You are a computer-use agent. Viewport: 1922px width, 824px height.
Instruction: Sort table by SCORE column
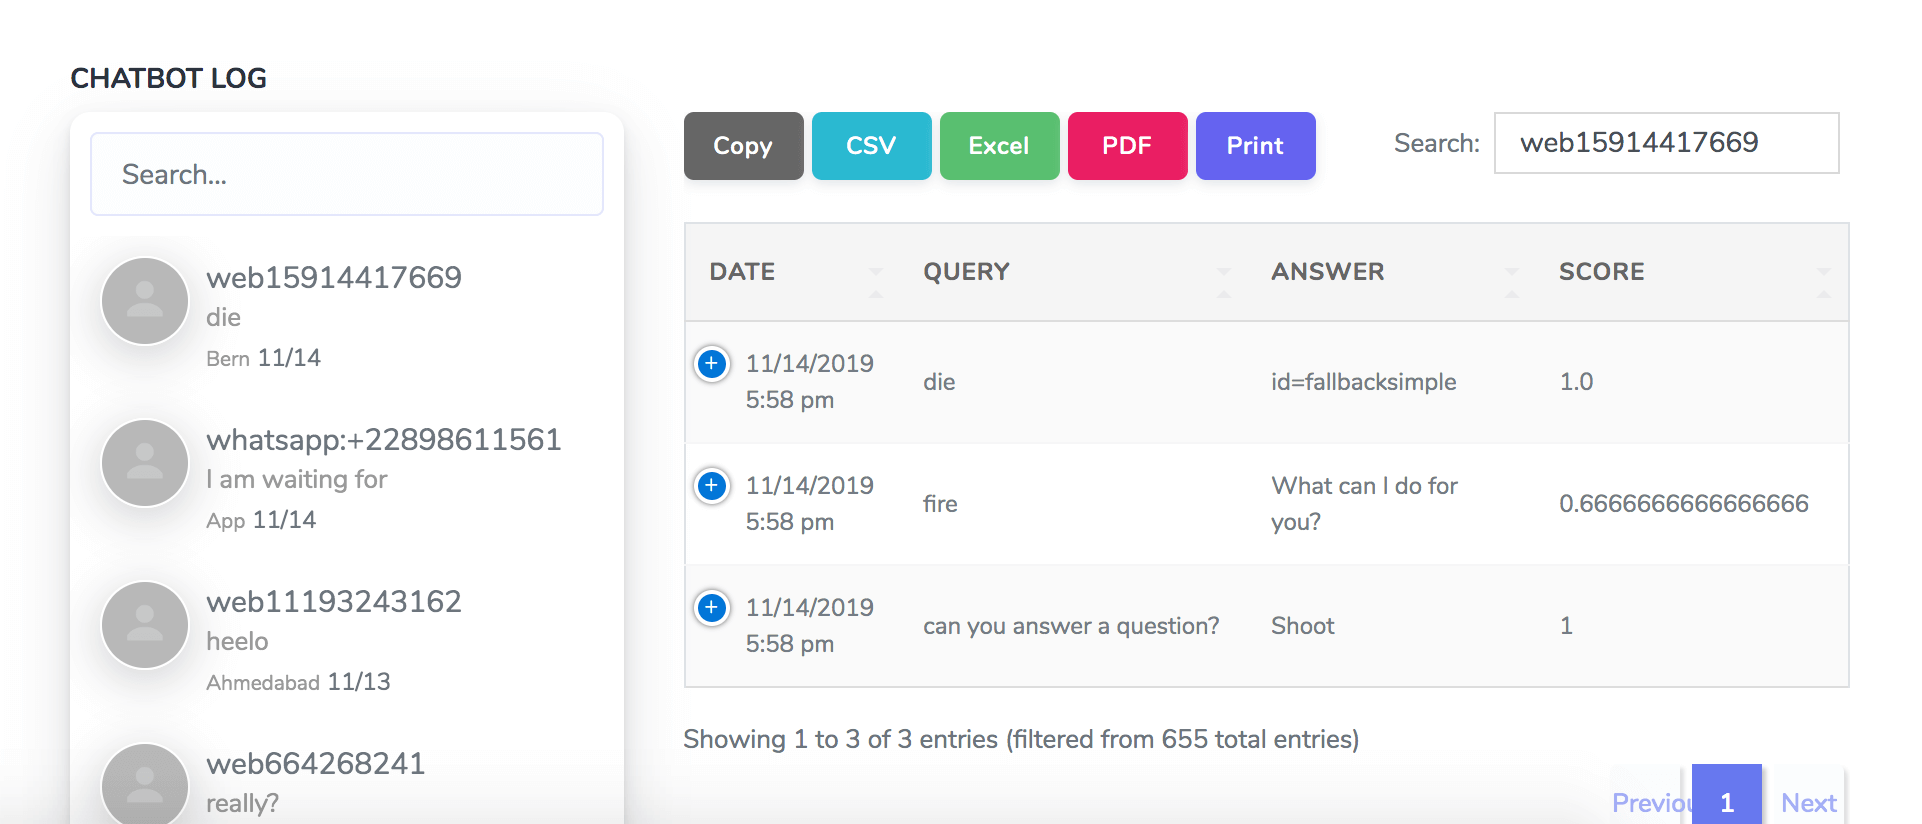pos(1691,272)
